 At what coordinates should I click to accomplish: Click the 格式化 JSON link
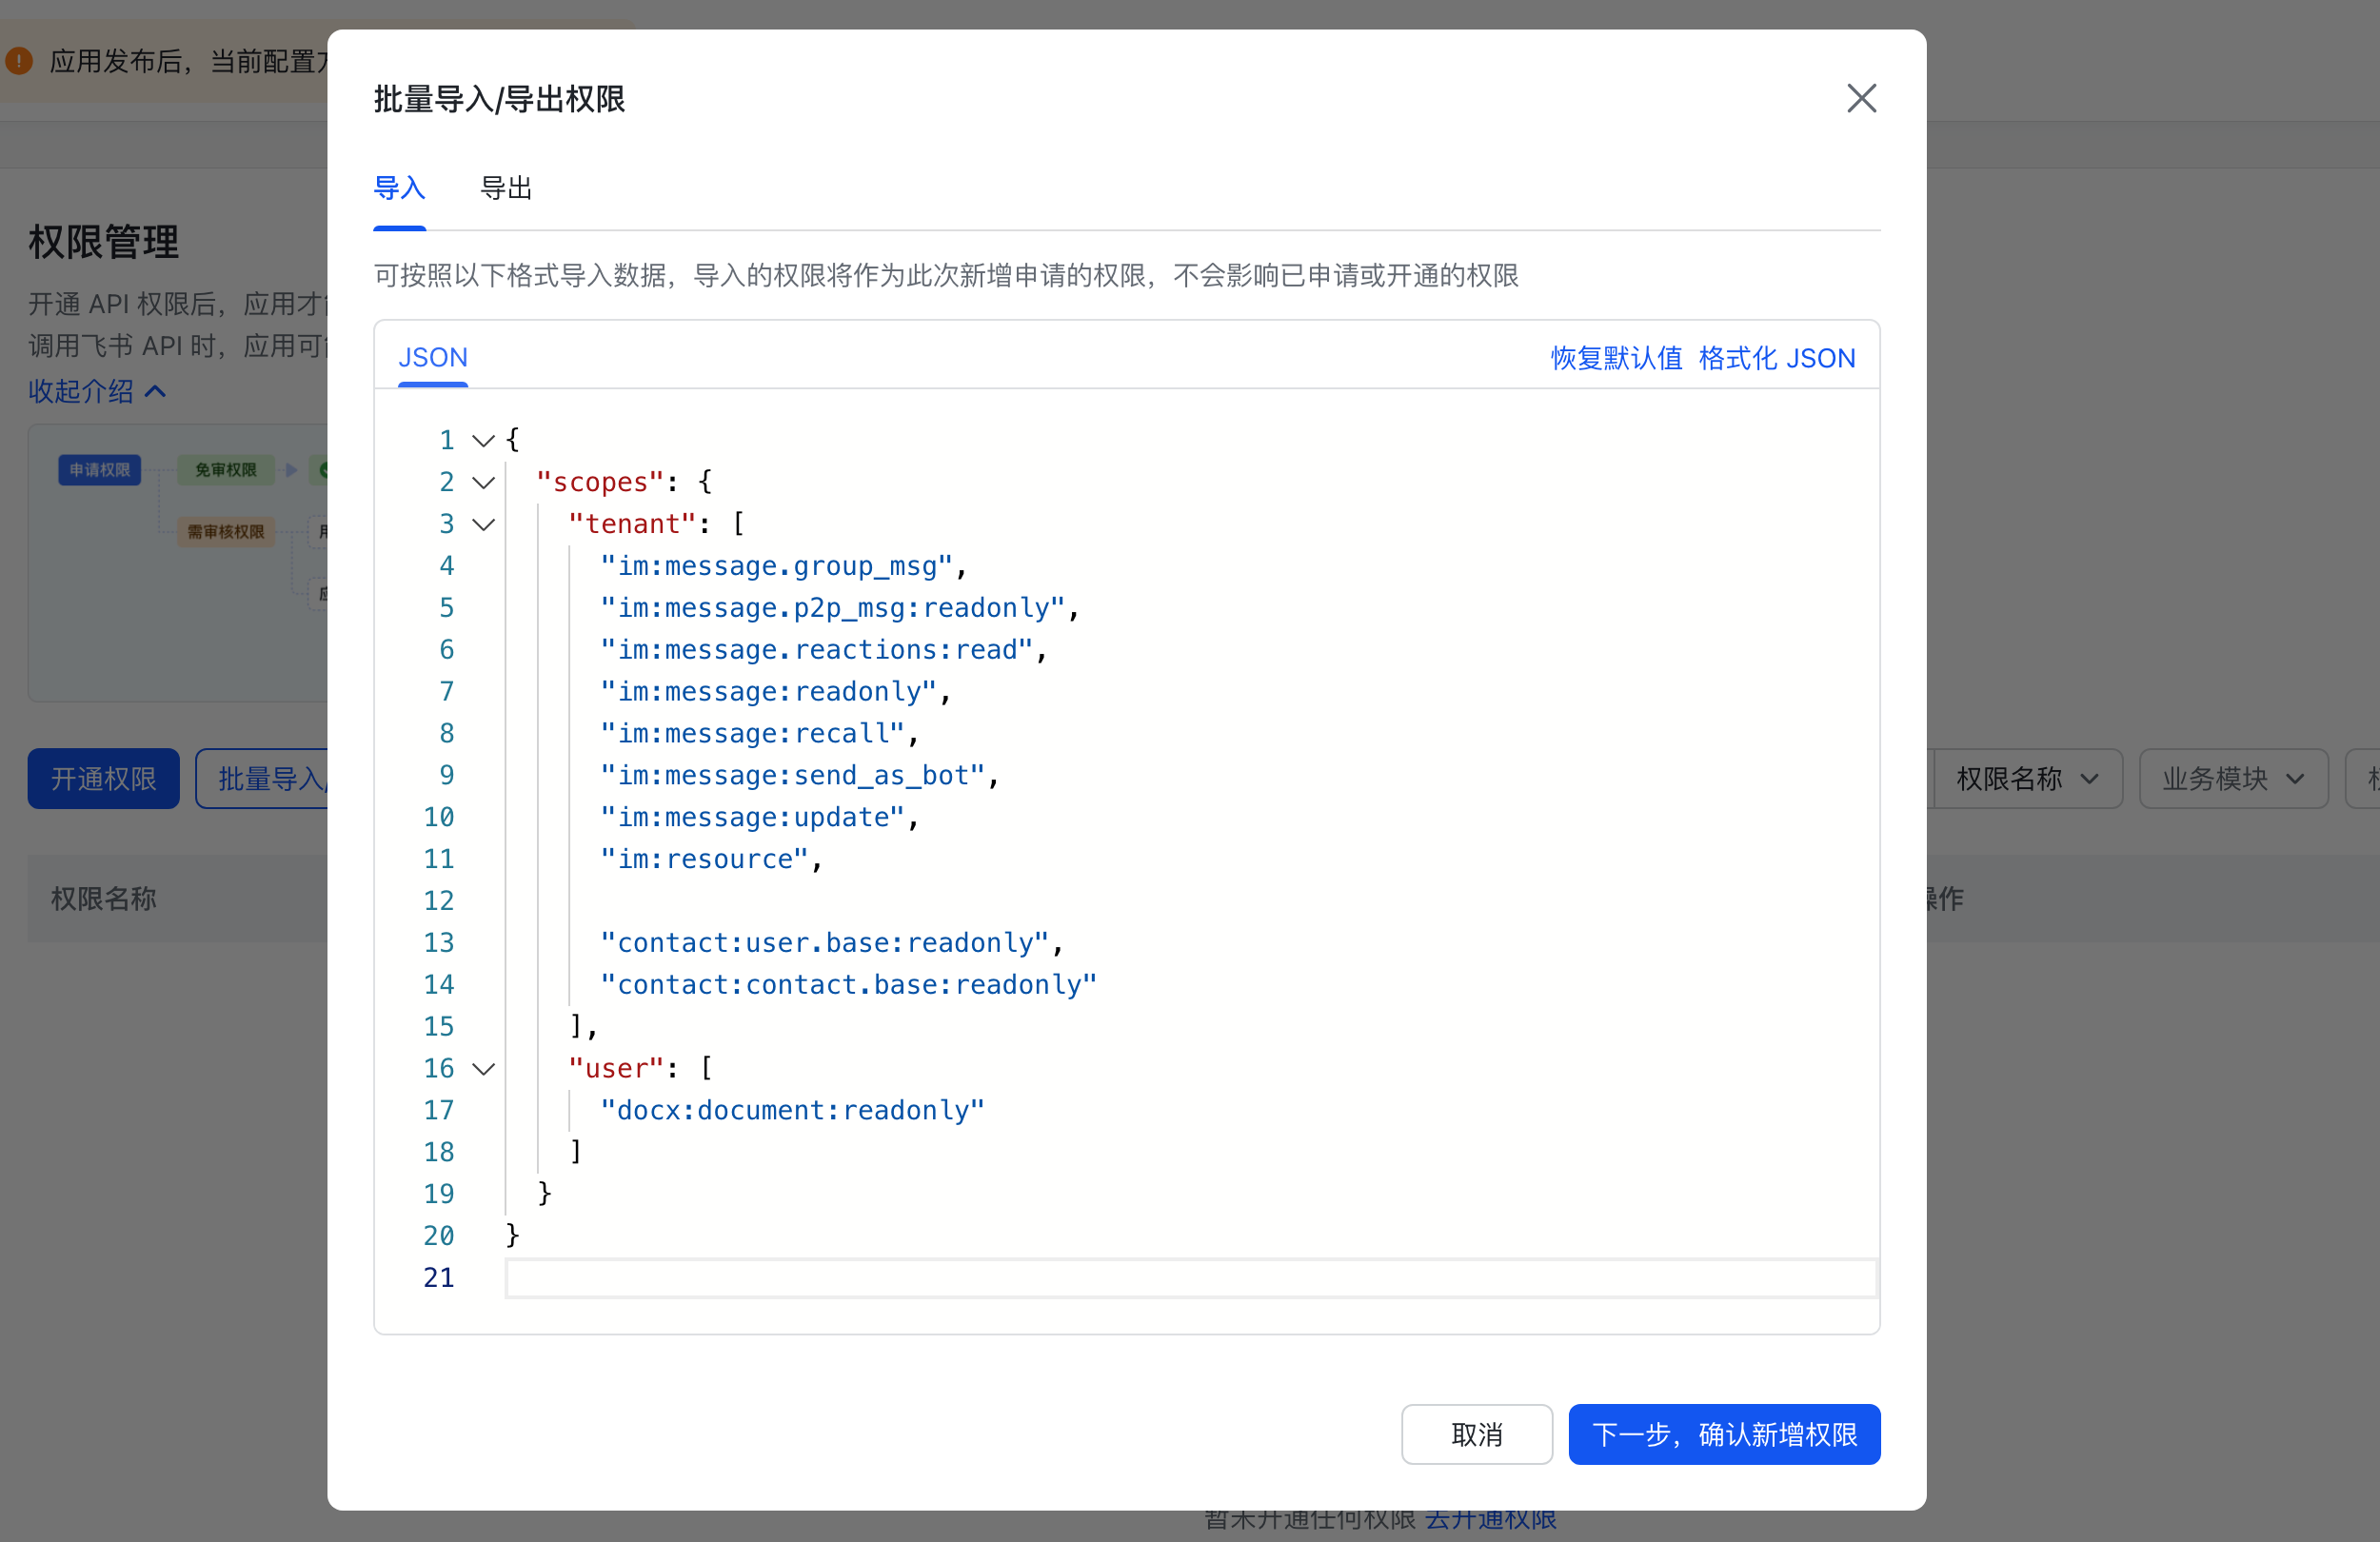[1776, 358]
